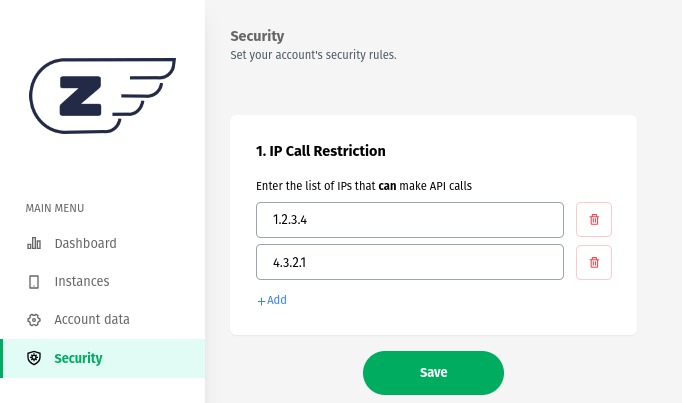Viewport: 682px width, 403px height.
Task: Click the MAIN MENU sidebar label
Action: [x=55, y=208]
